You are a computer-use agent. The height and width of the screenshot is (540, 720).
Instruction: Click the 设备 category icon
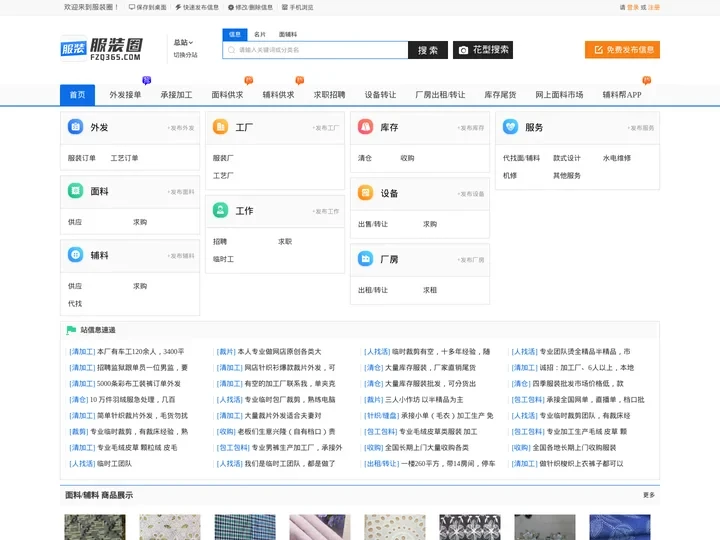click(366, 192)
